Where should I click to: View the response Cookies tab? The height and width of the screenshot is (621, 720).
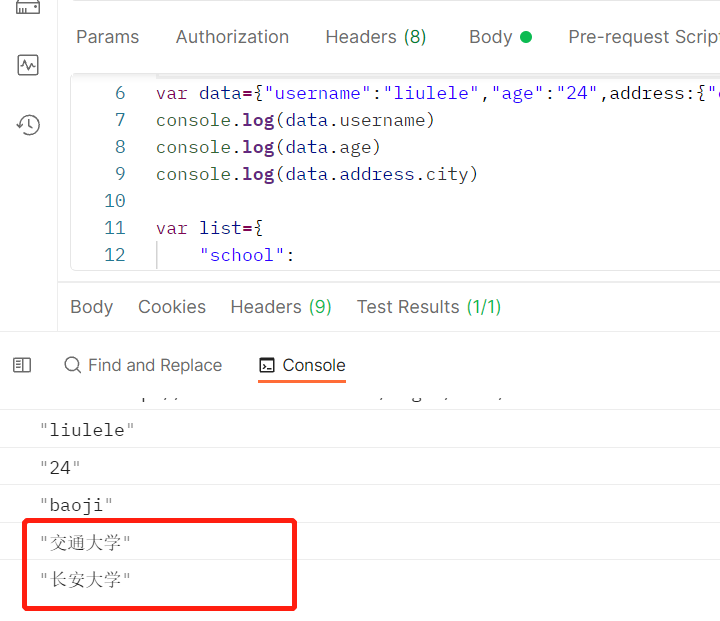point(172,307)
